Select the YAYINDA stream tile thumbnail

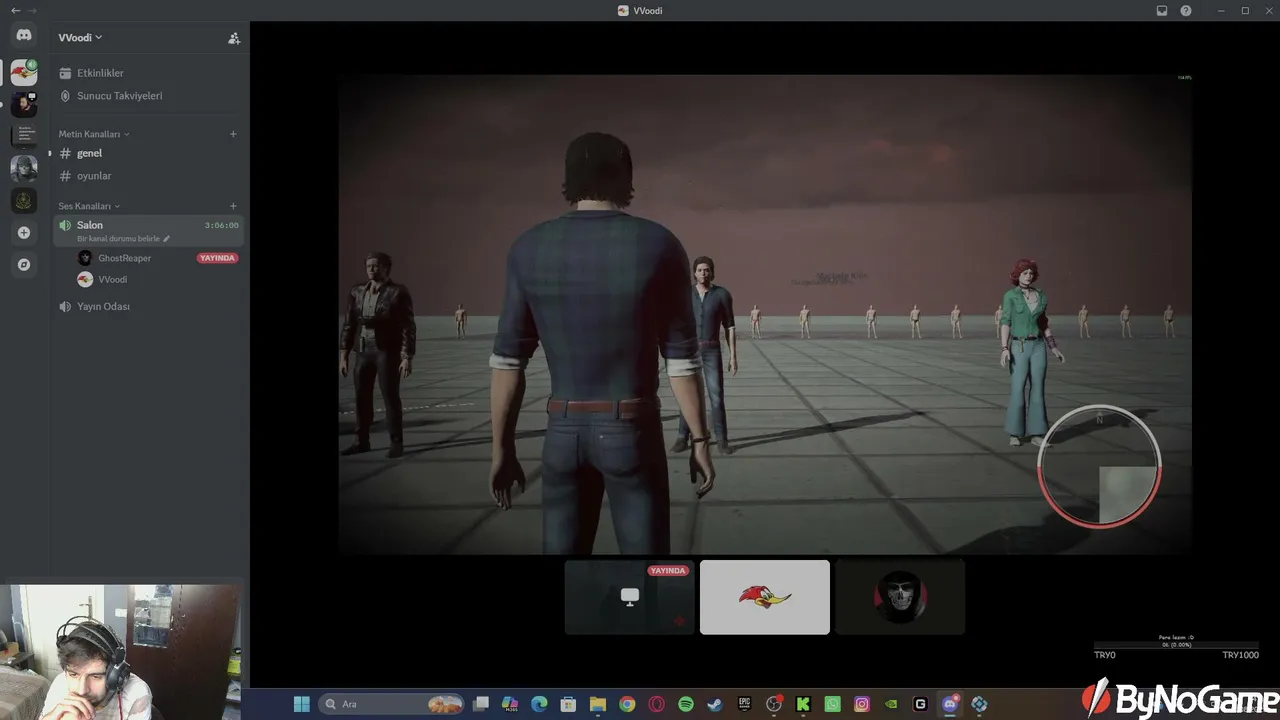point(630,597)
